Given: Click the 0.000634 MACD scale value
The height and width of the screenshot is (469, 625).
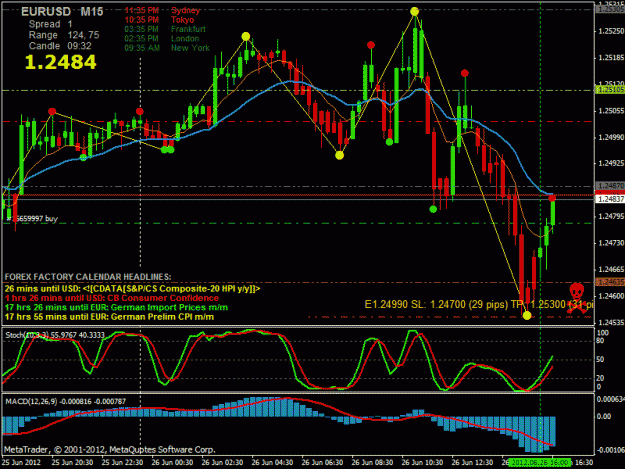Looking at the screenshot, I should [x=611, y=399].
